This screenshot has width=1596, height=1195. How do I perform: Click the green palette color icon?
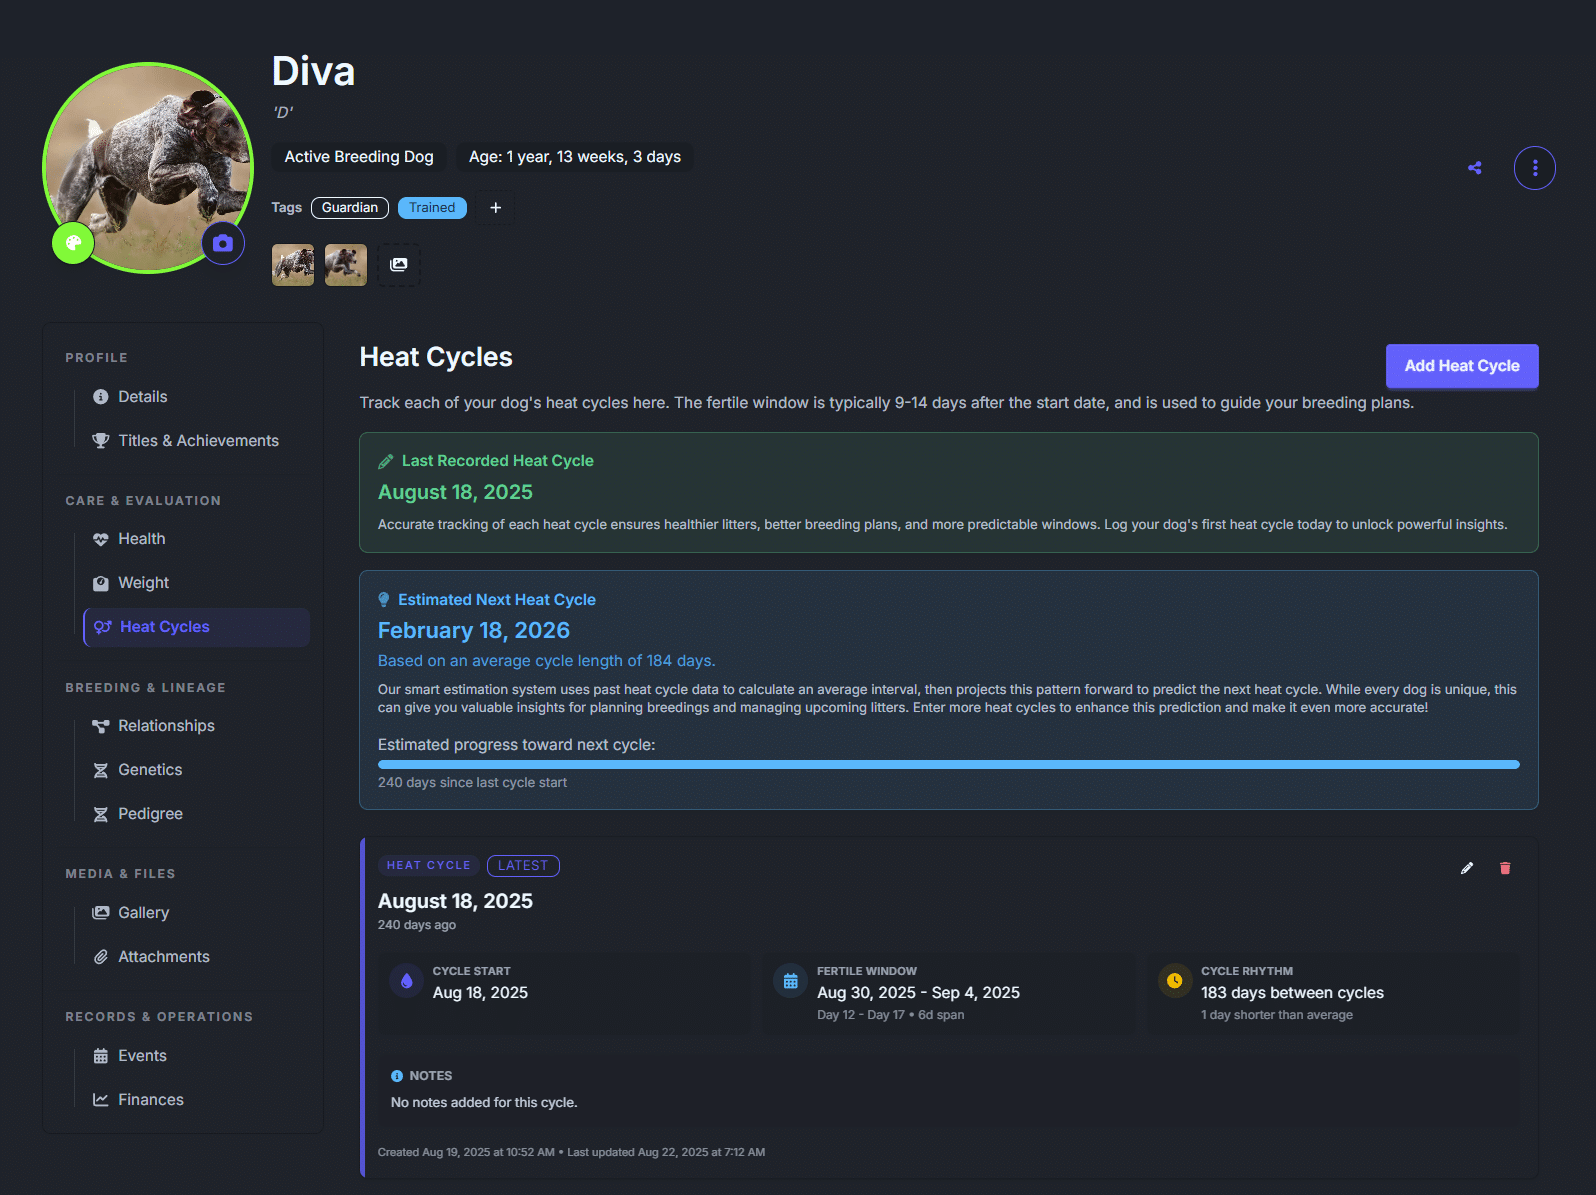click(73, 243)
